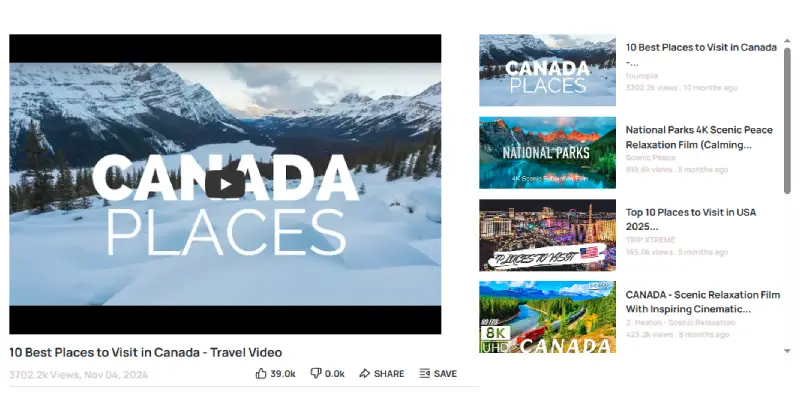Open 'CANADA - Scenic Relaxation Film' title

click(703, 302)
